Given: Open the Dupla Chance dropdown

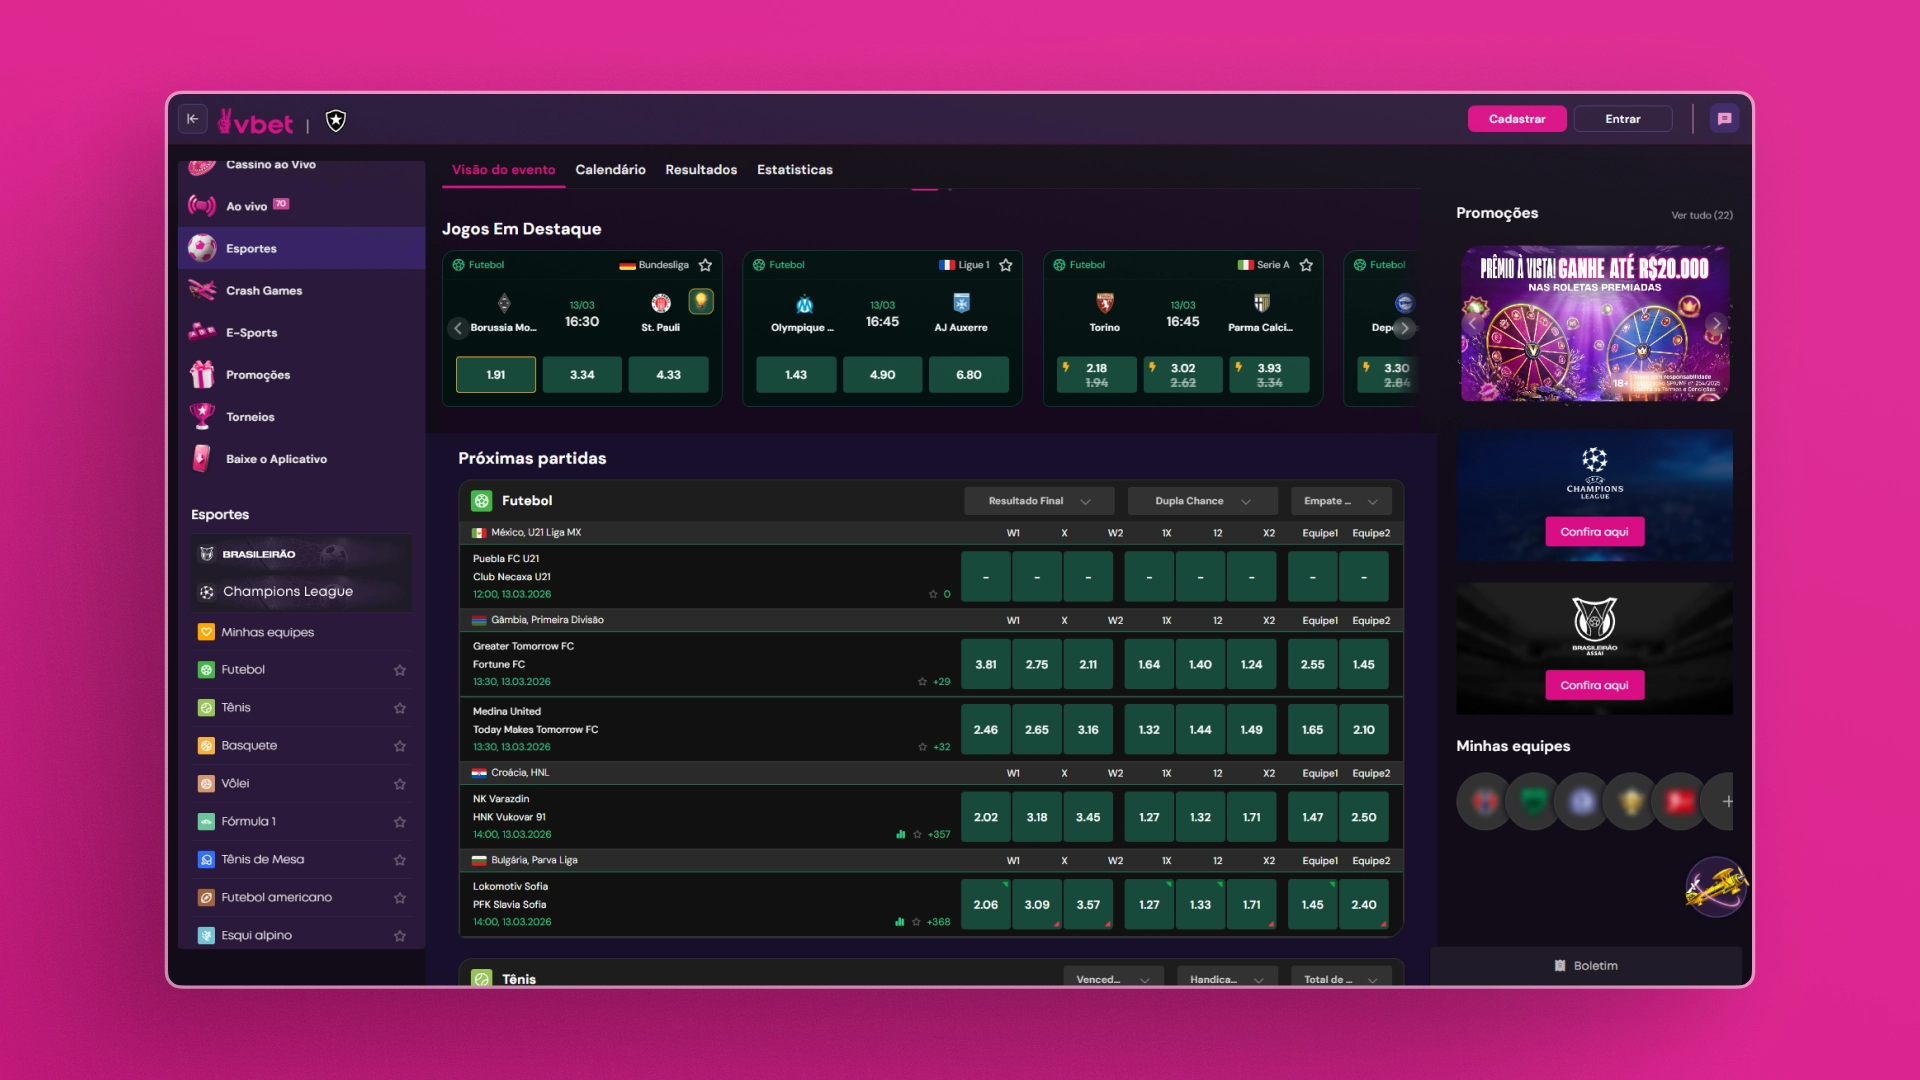Looking at the screenshot, I should pyautogui.click(x=1202, y=501).
